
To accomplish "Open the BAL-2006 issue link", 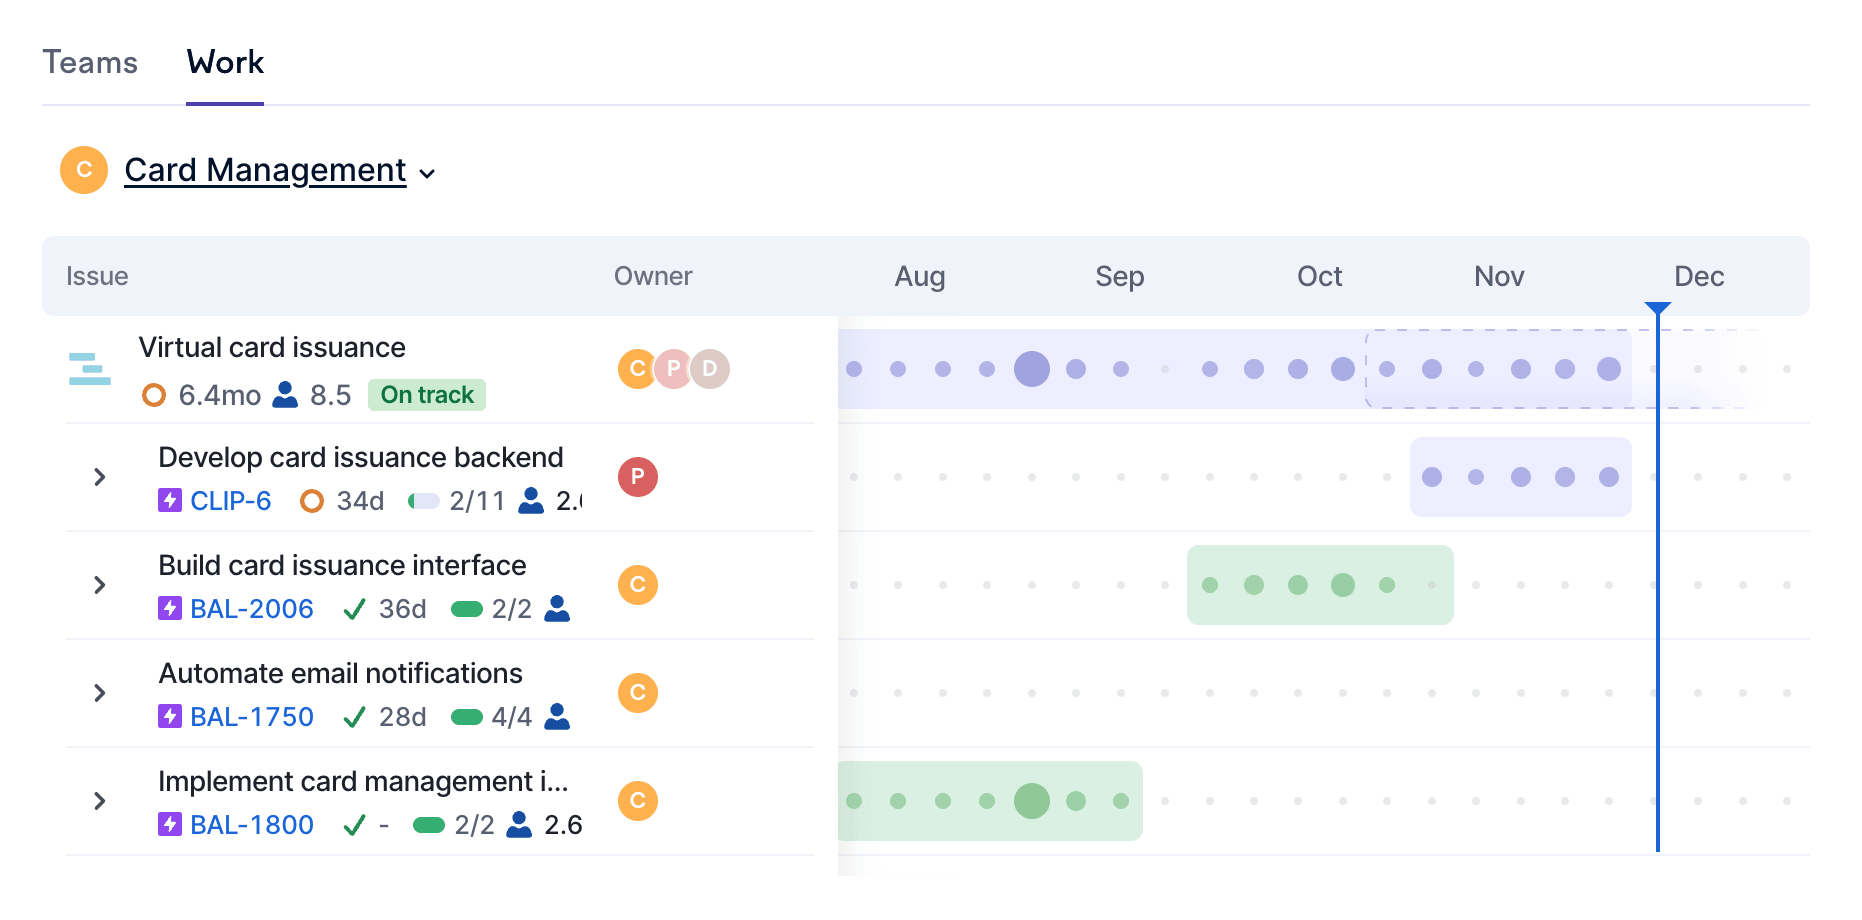I will point(252,609).
